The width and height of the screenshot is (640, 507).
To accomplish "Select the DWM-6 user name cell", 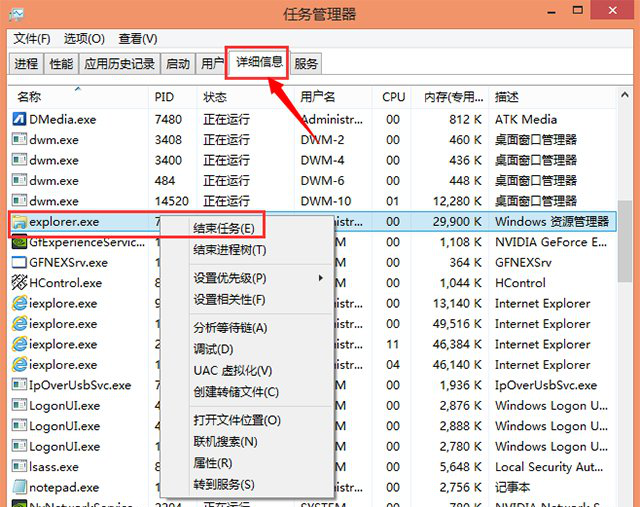I will point(322,180).
